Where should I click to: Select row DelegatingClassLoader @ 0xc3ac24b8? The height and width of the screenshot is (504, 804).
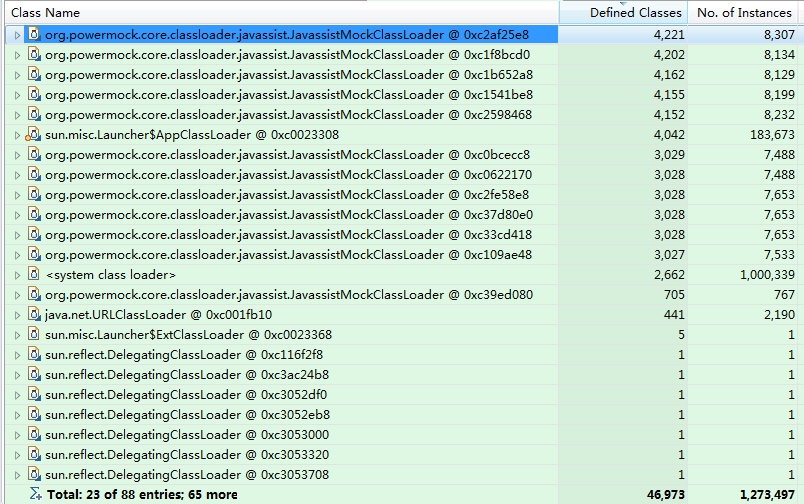[401, 374]
